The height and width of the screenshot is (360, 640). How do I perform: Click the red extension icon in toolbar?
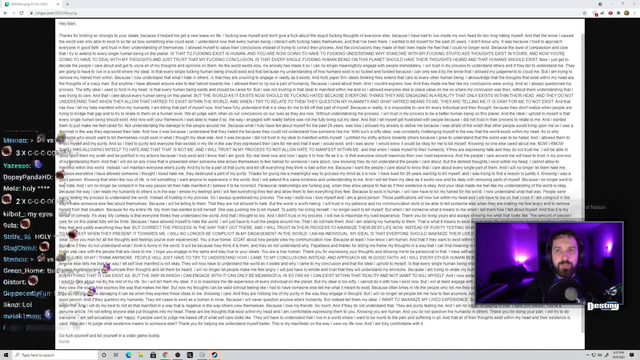(611, 13)
